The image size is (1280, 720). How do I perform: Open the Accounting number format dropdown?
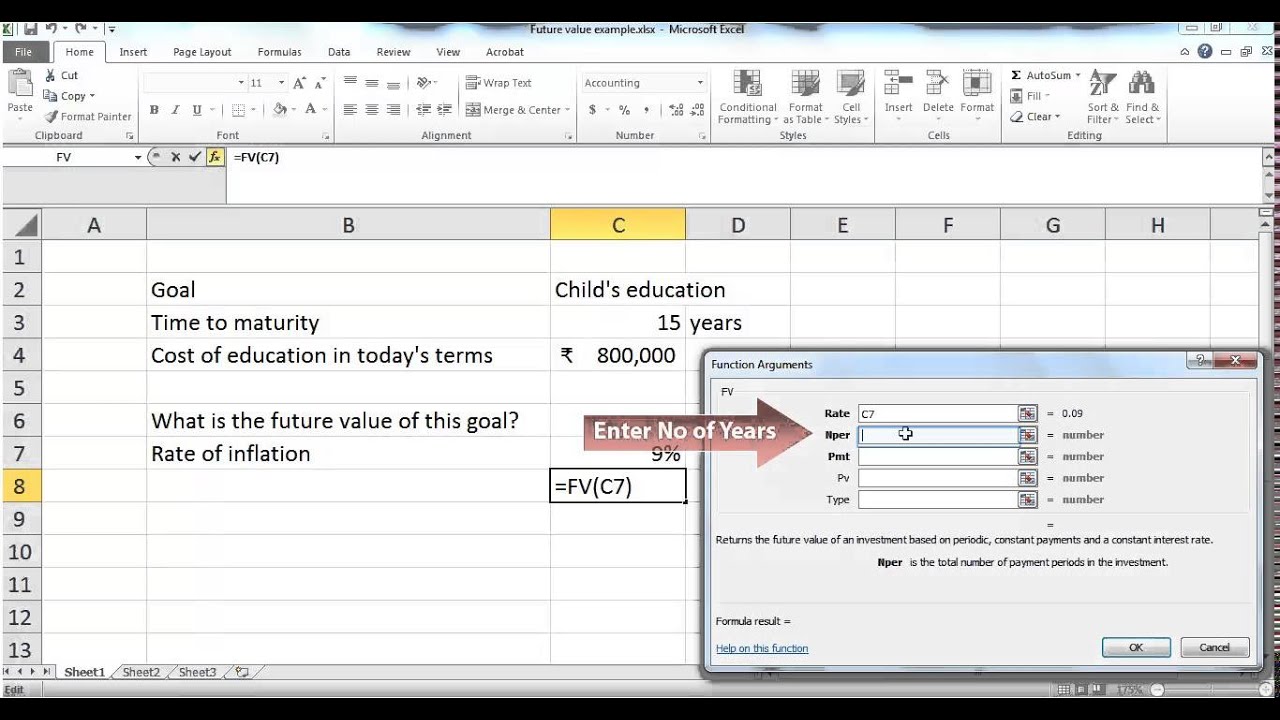[x=700, y=83]
